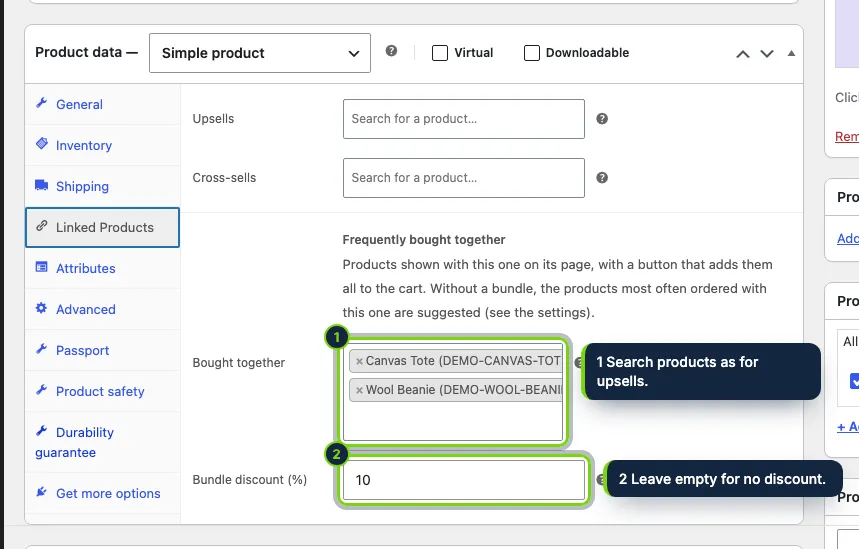
Task: Click the Bundle discount input field
Action: coord(463,480)
